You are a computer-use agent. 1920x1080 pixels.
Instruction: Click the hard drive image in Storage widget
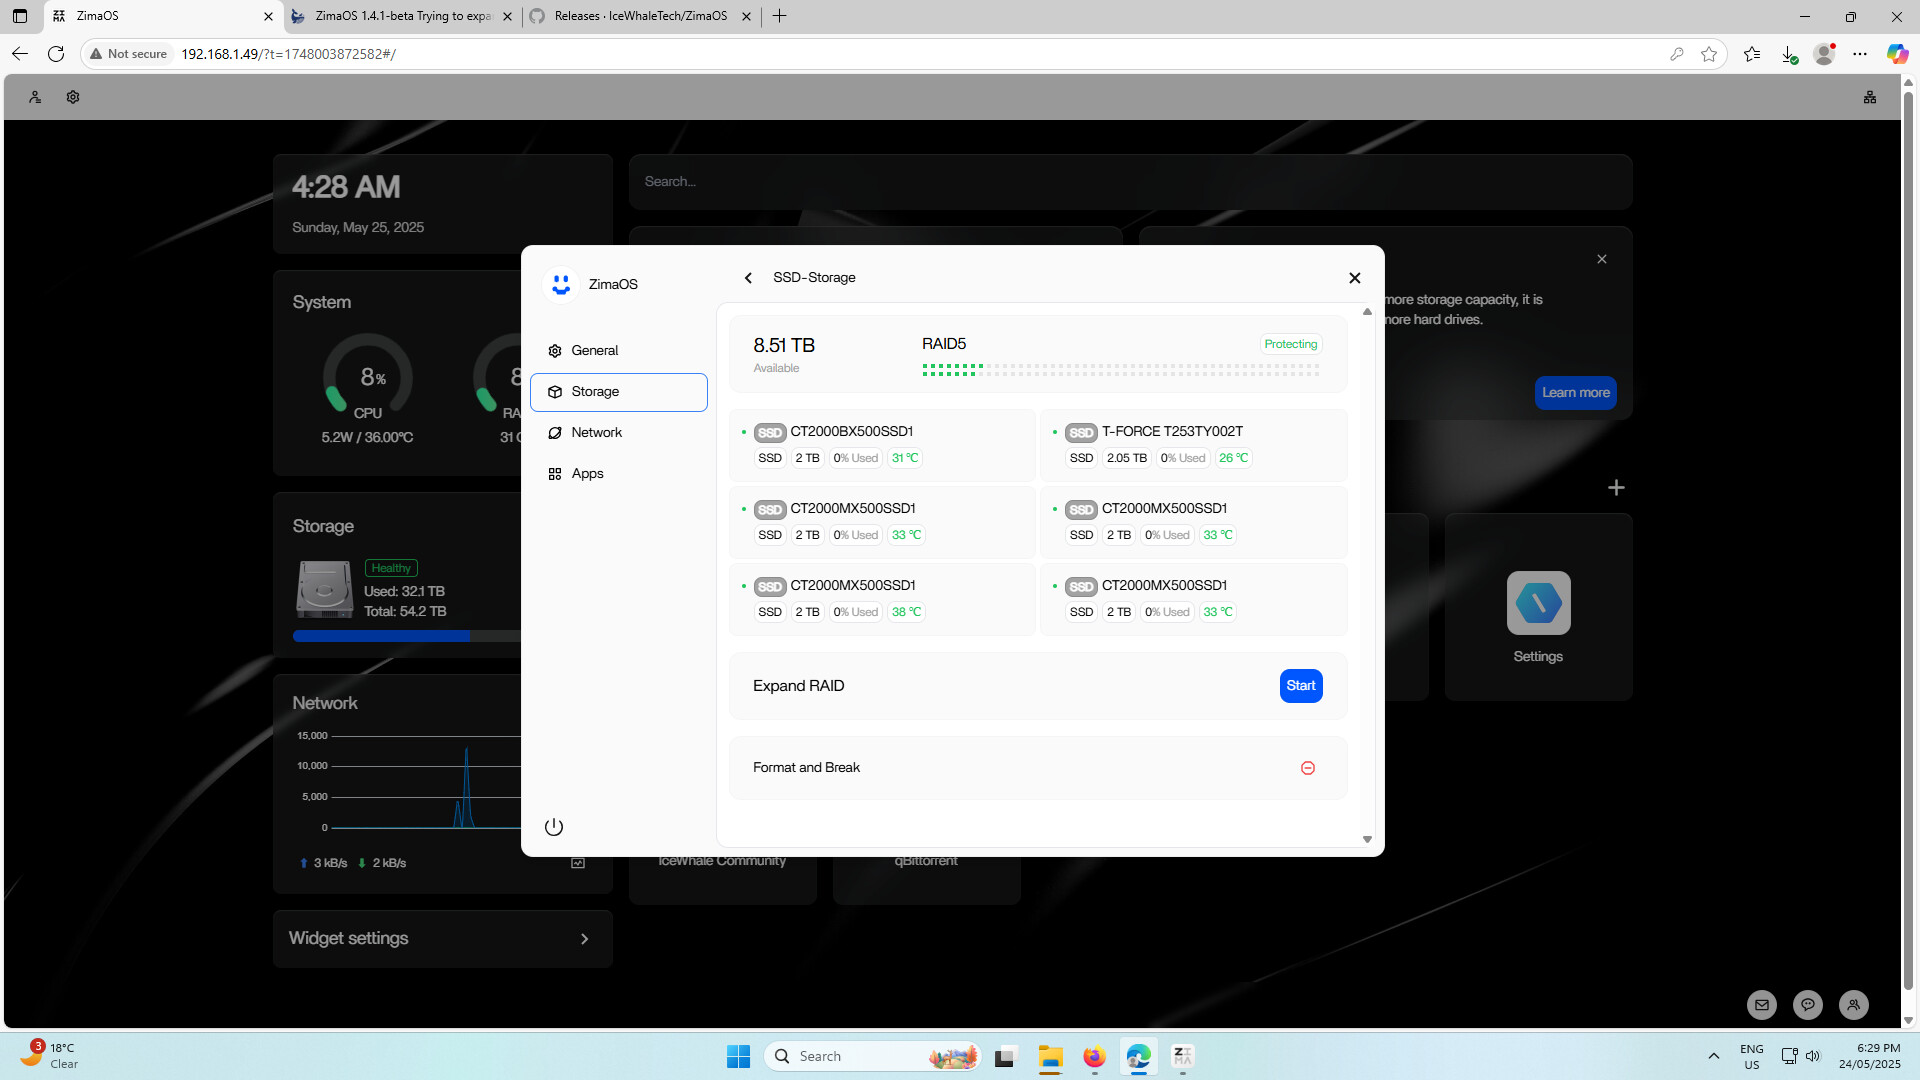[x=324, y=589]
